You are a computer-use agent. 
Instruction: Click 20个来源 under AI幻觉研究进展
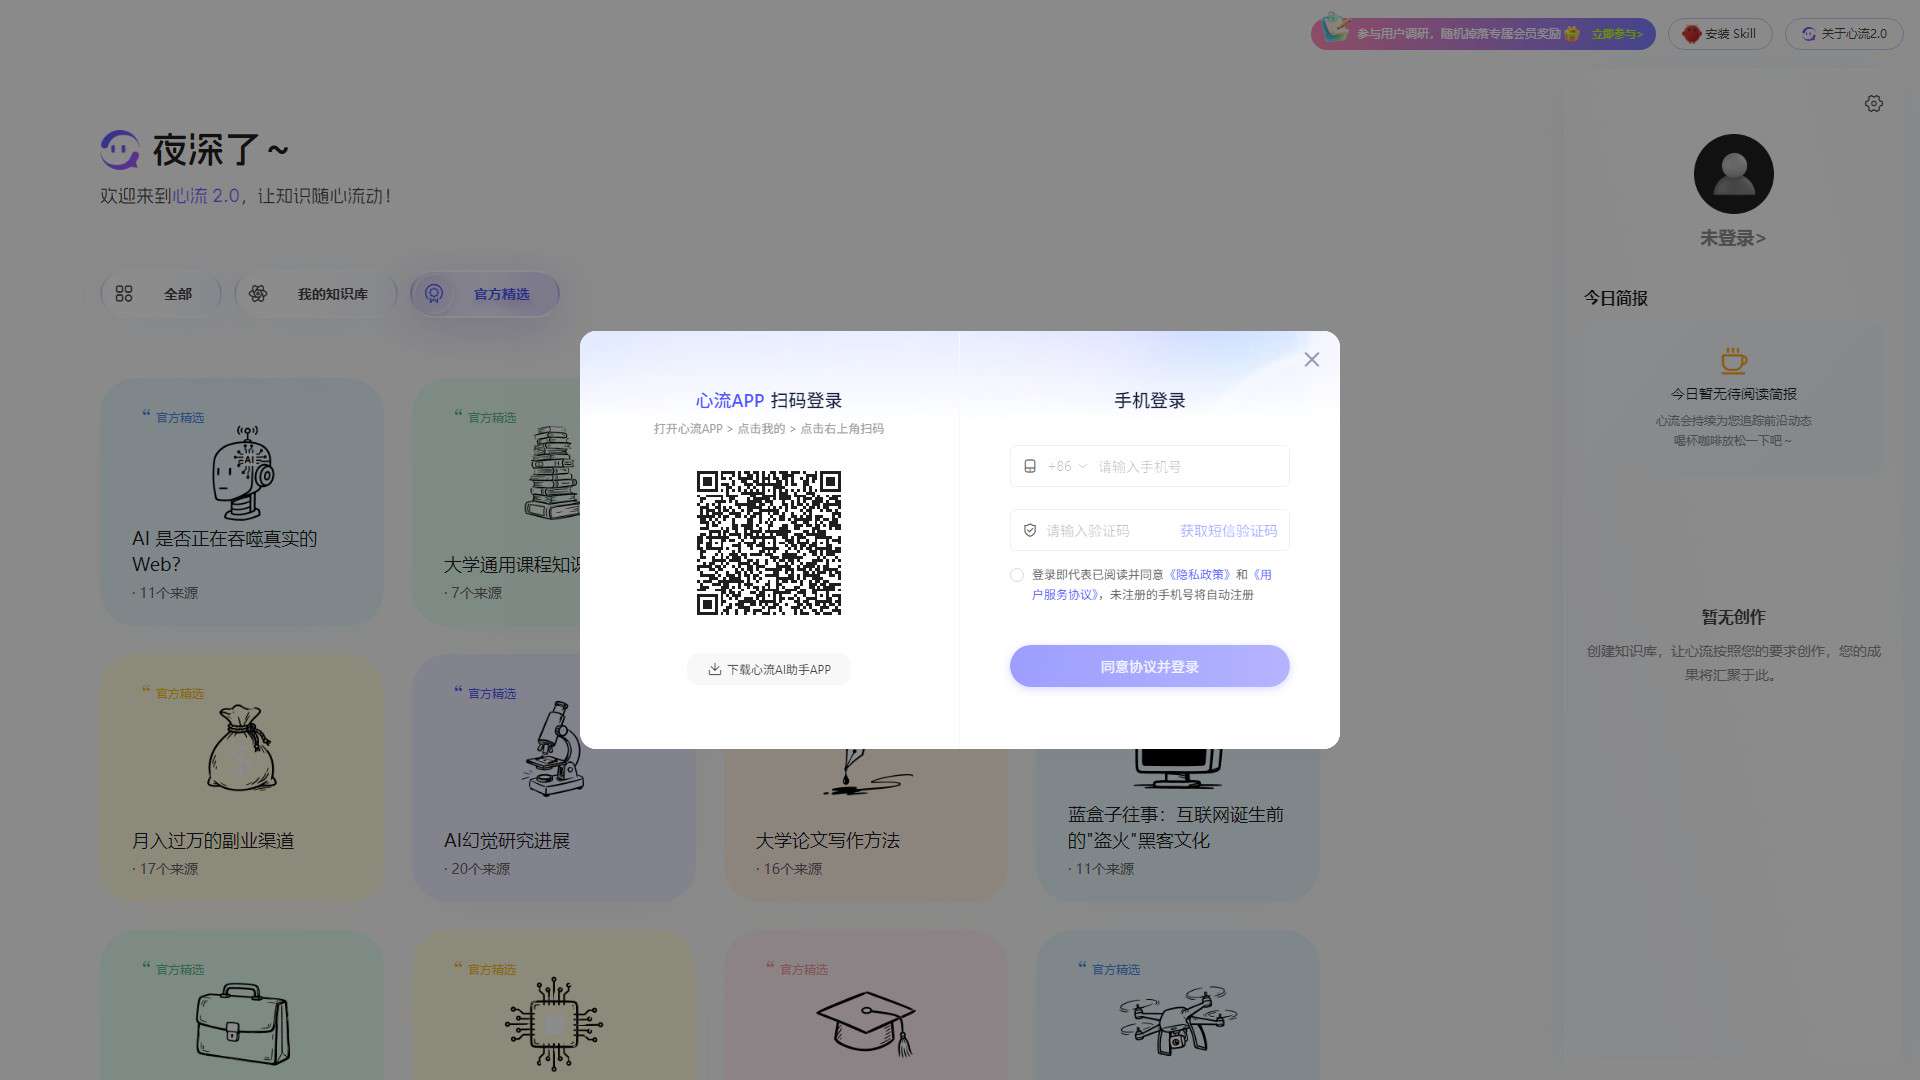[480, 869]
